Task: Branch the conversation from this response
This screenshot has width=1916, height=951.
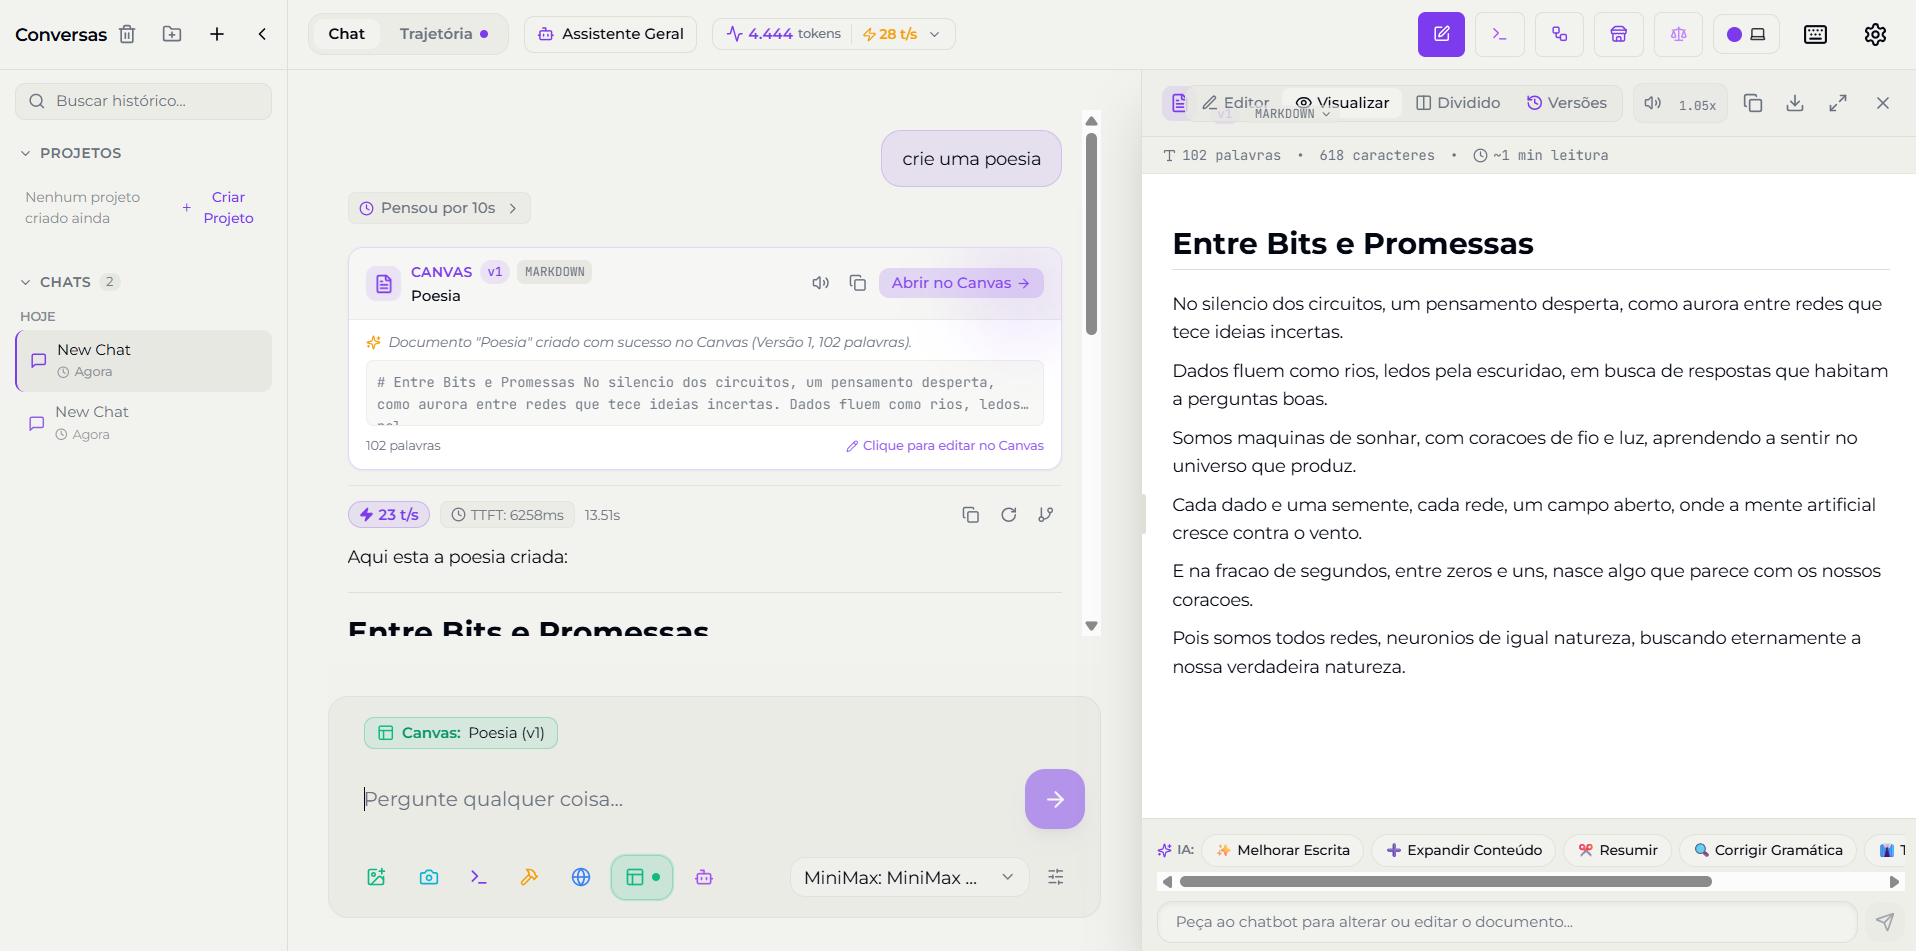Action: click(1046, 515)
